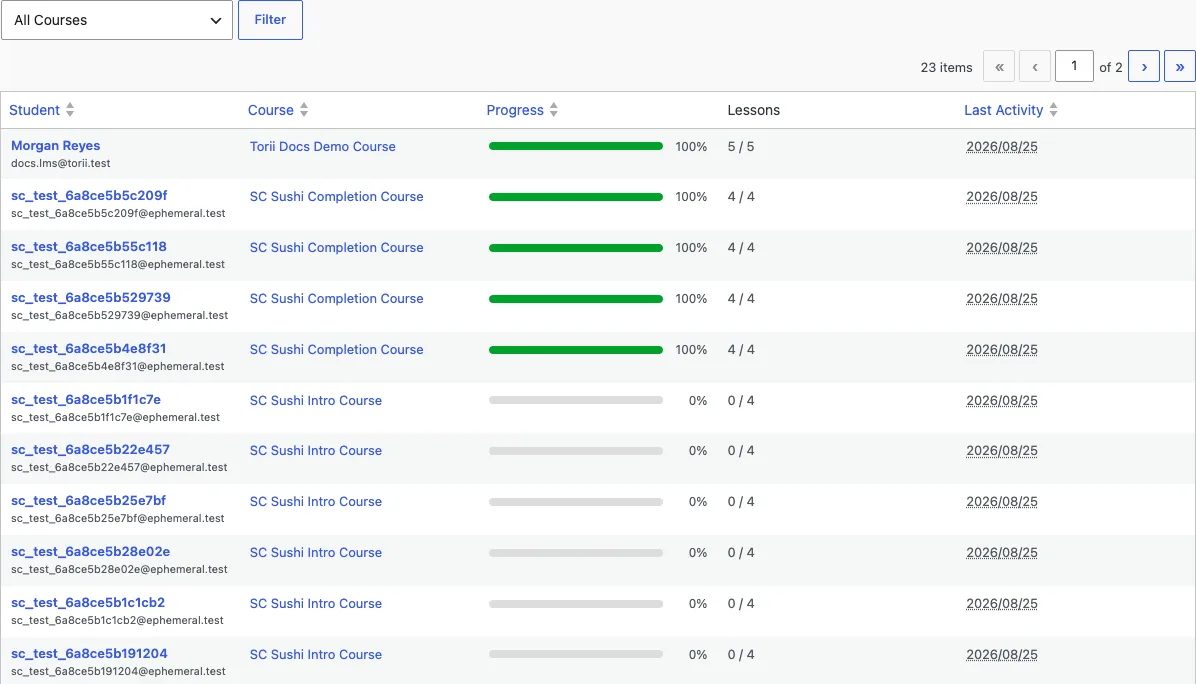The image size is (1196, 684).
Task: Open student sc_test_6a8ce5b1f1c7e
Action: 86,400
